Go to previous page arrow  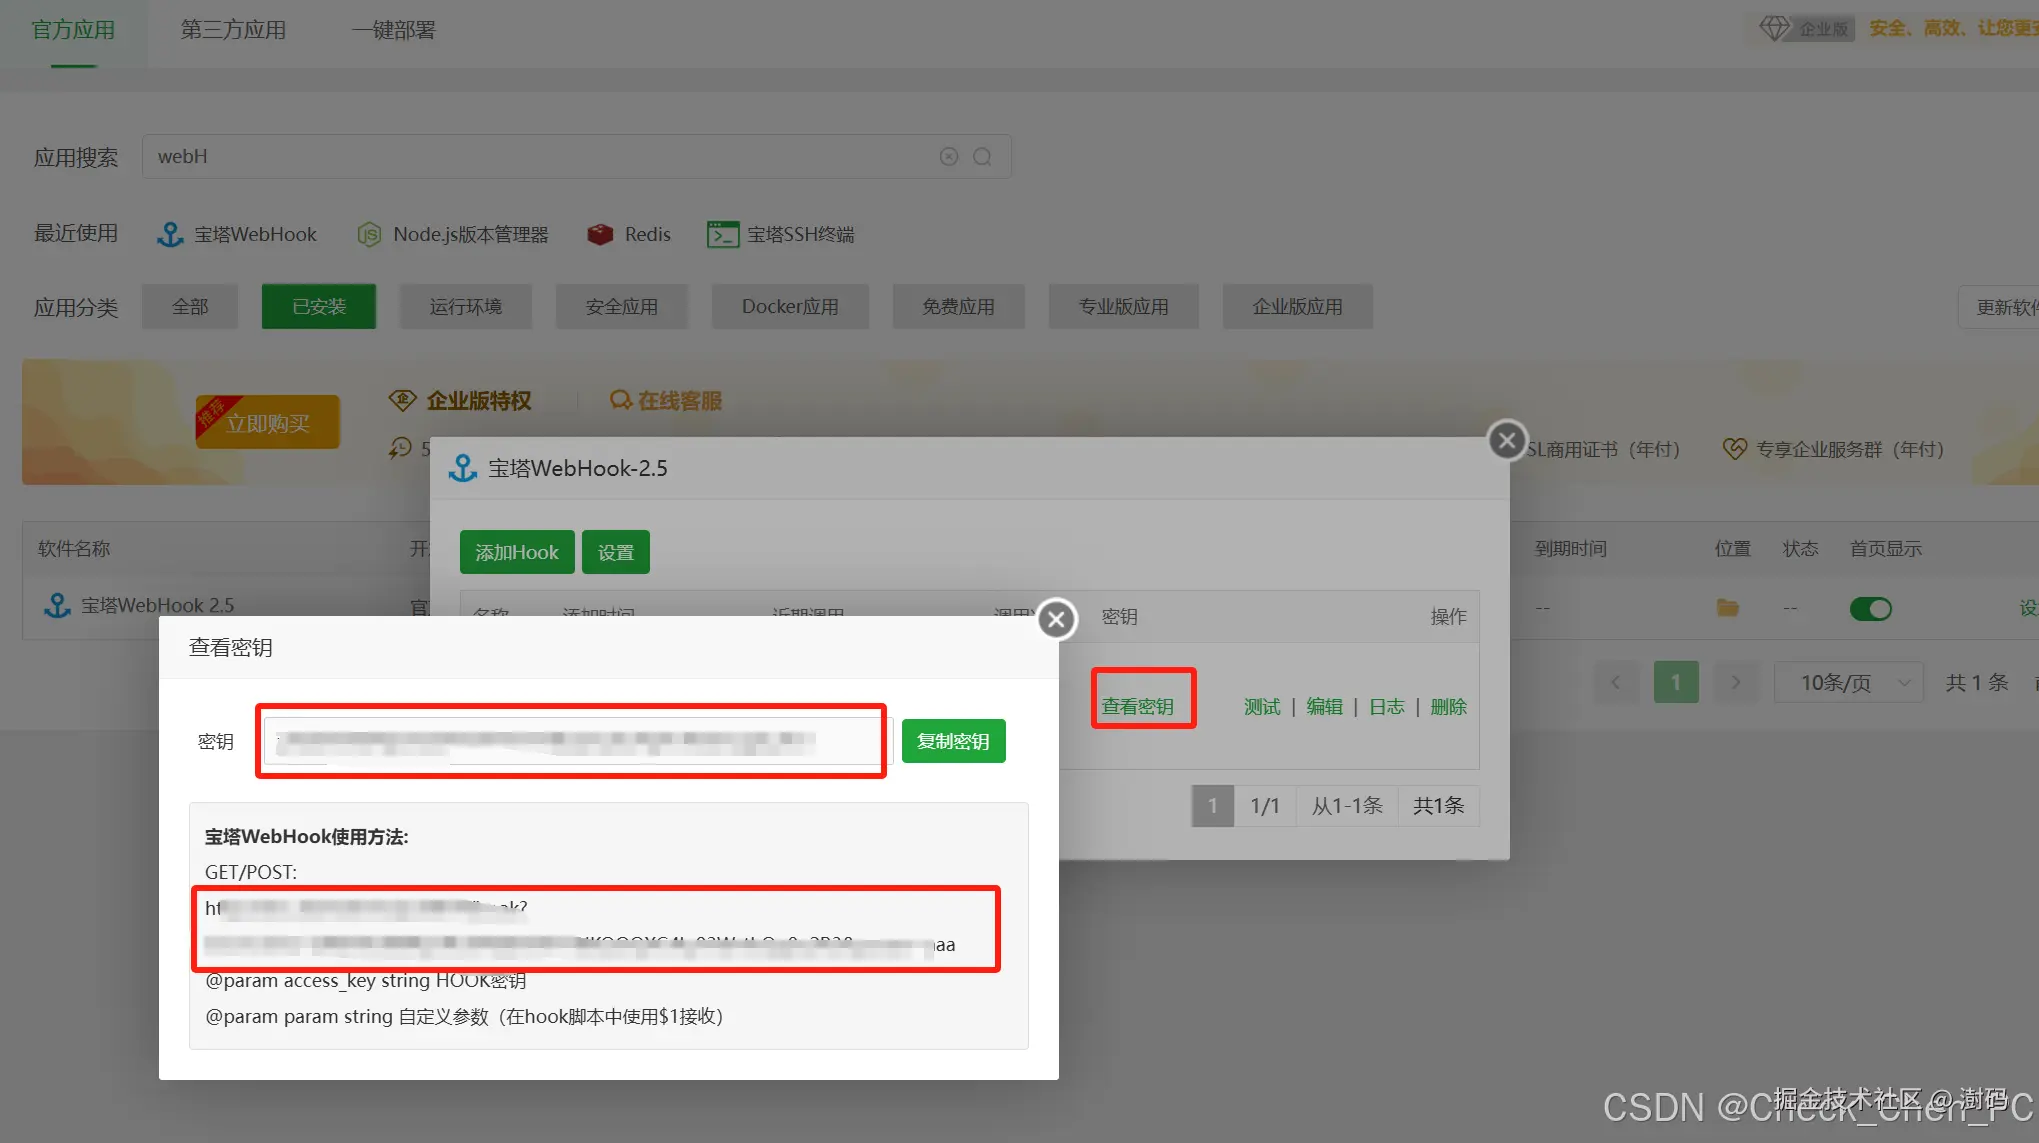[x=1615, y=682]
